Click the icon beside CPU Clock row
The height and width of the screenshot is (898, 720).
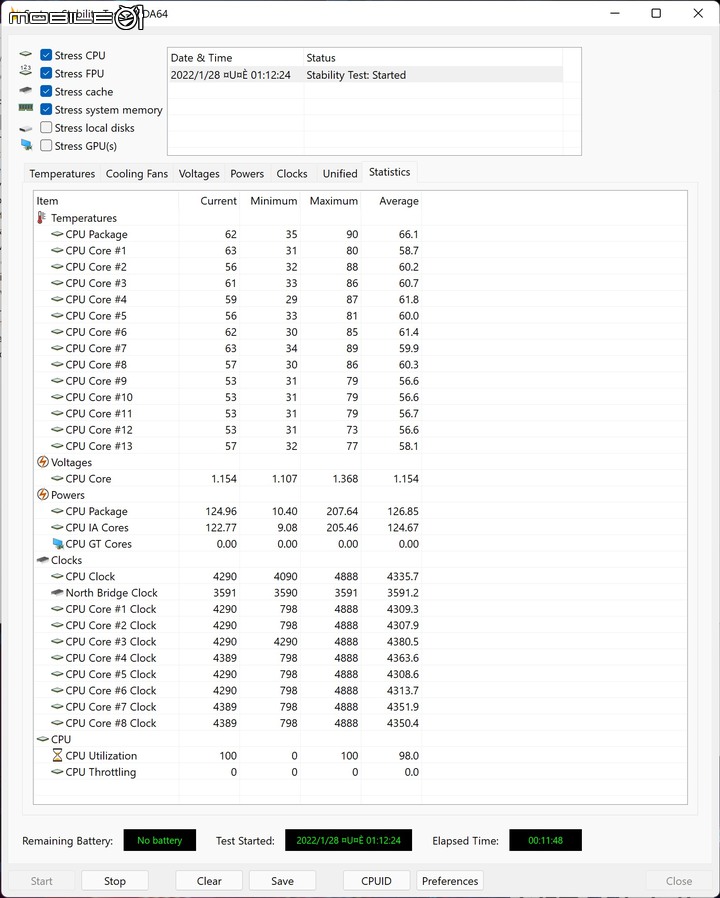pos(57,576)
